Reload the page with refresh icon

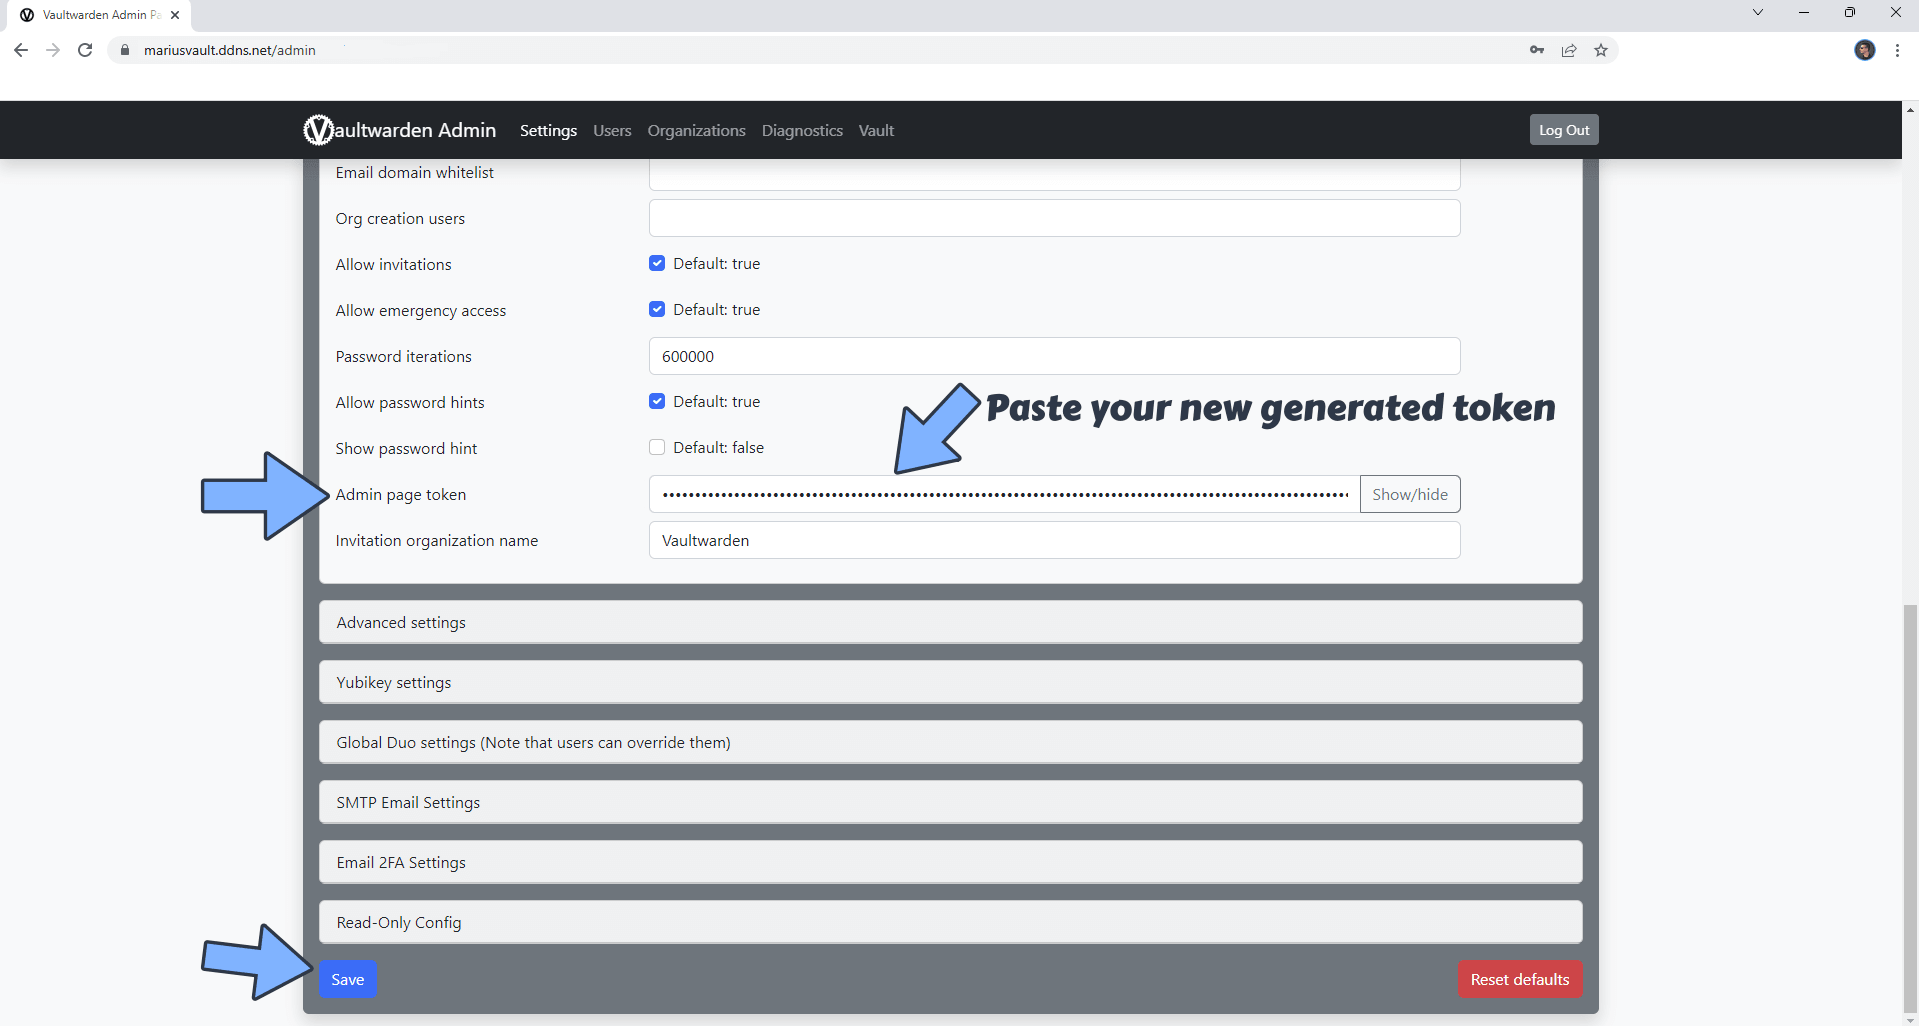click(85, 50)
